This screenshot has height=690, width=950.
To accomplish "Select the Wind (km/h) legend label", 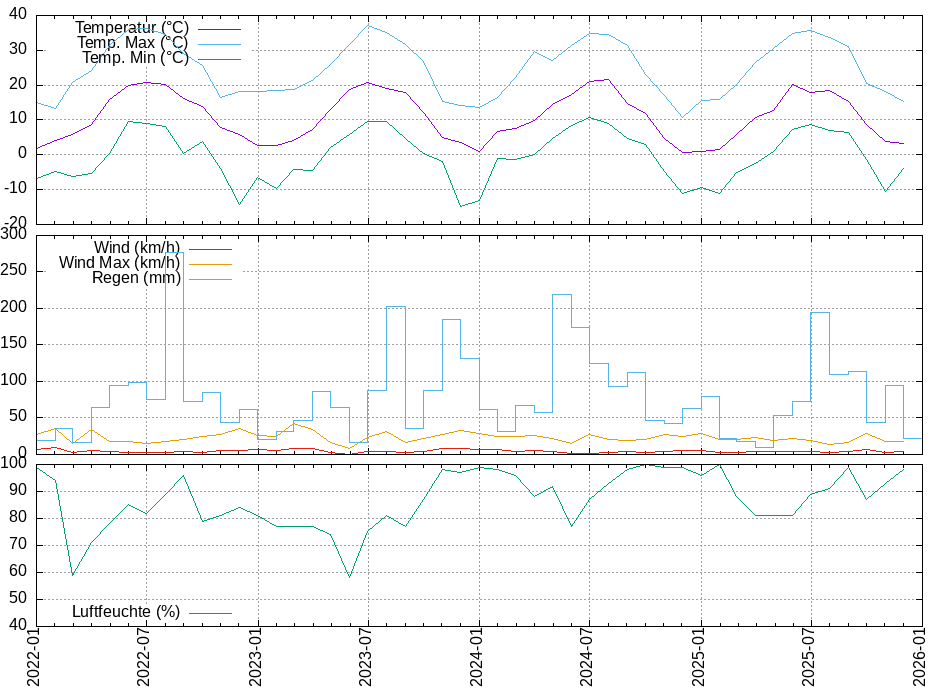I will [137, 247].
